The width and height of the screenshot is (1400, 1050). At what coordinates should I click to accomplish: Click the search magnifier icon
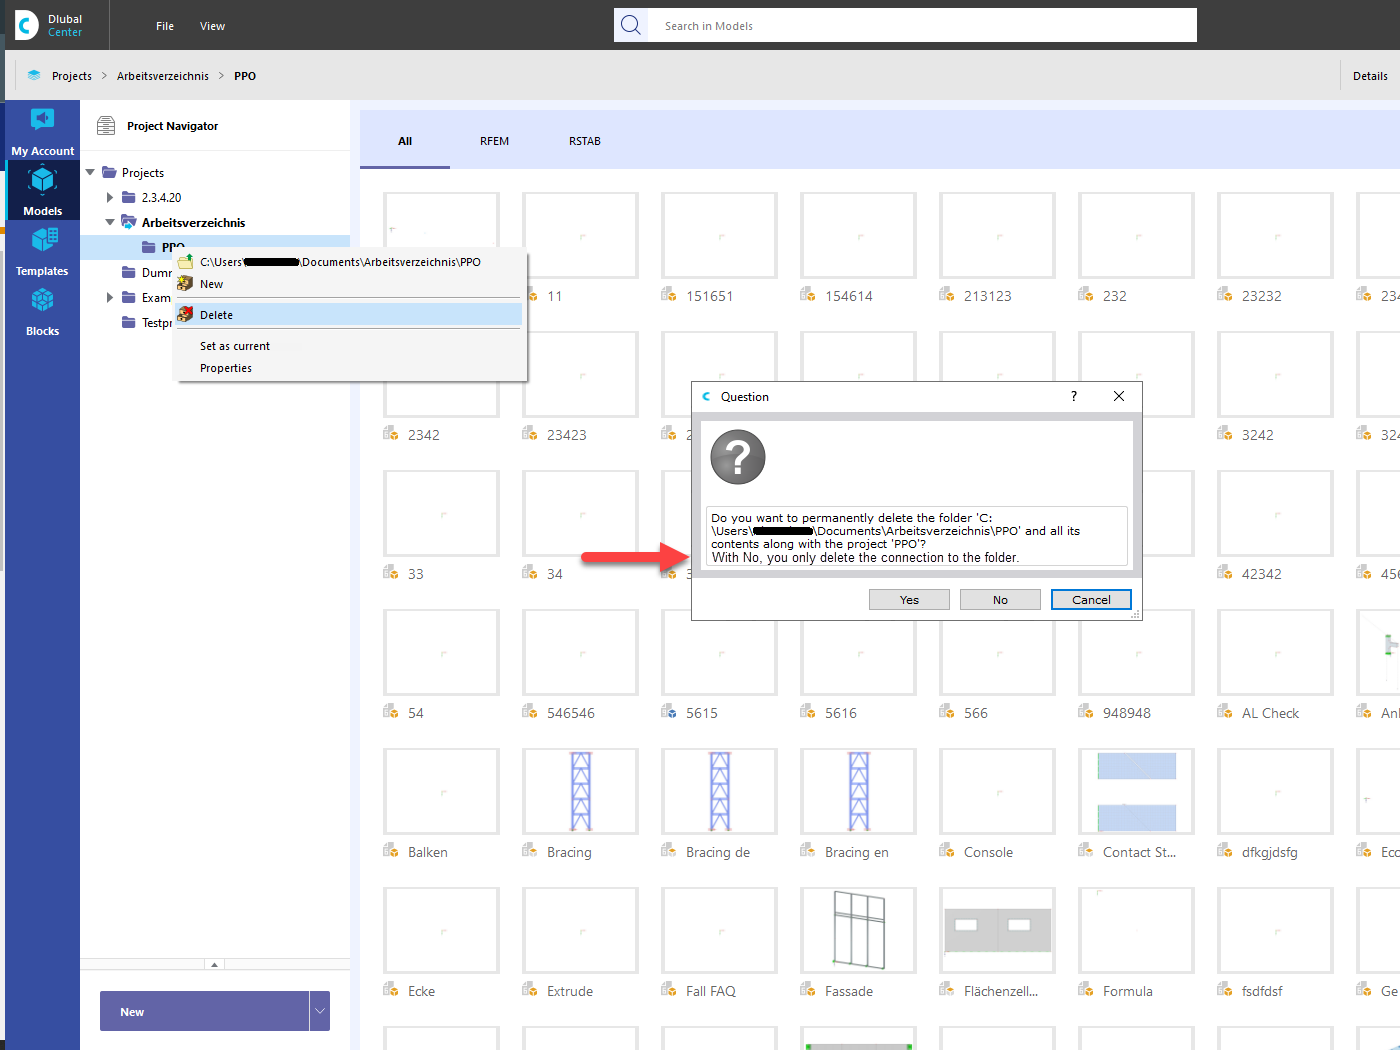(x=631, y=25)
